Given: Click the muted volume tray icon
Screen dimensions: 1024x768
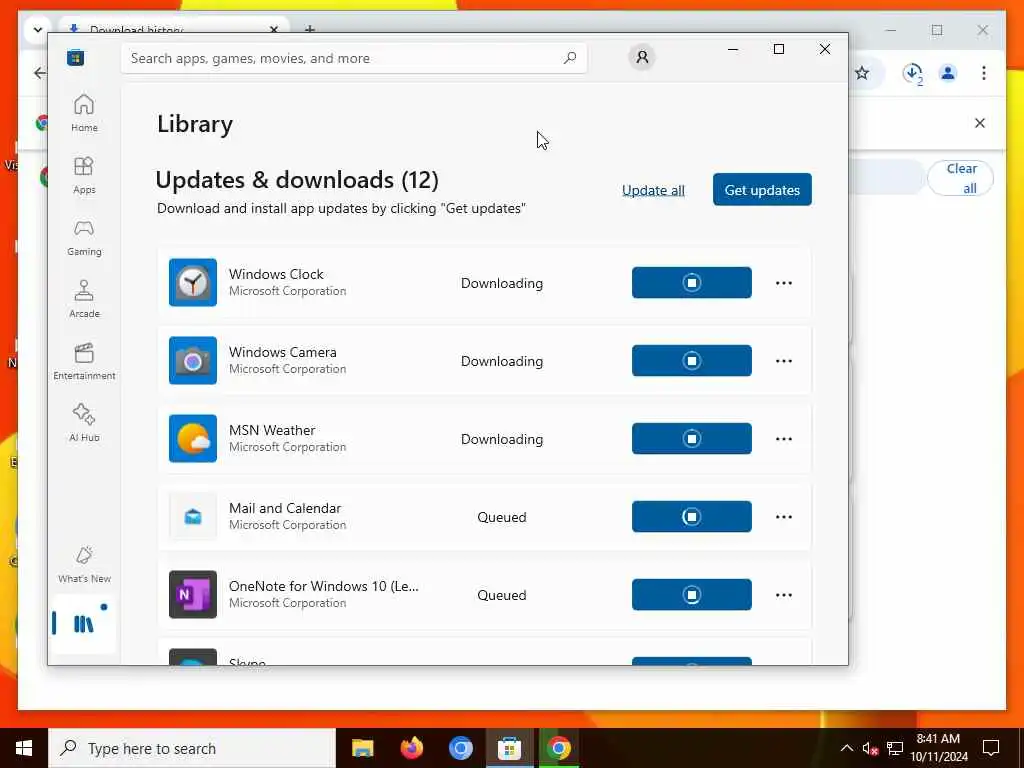Looking at the screenshot, I should tap(870, 748).
